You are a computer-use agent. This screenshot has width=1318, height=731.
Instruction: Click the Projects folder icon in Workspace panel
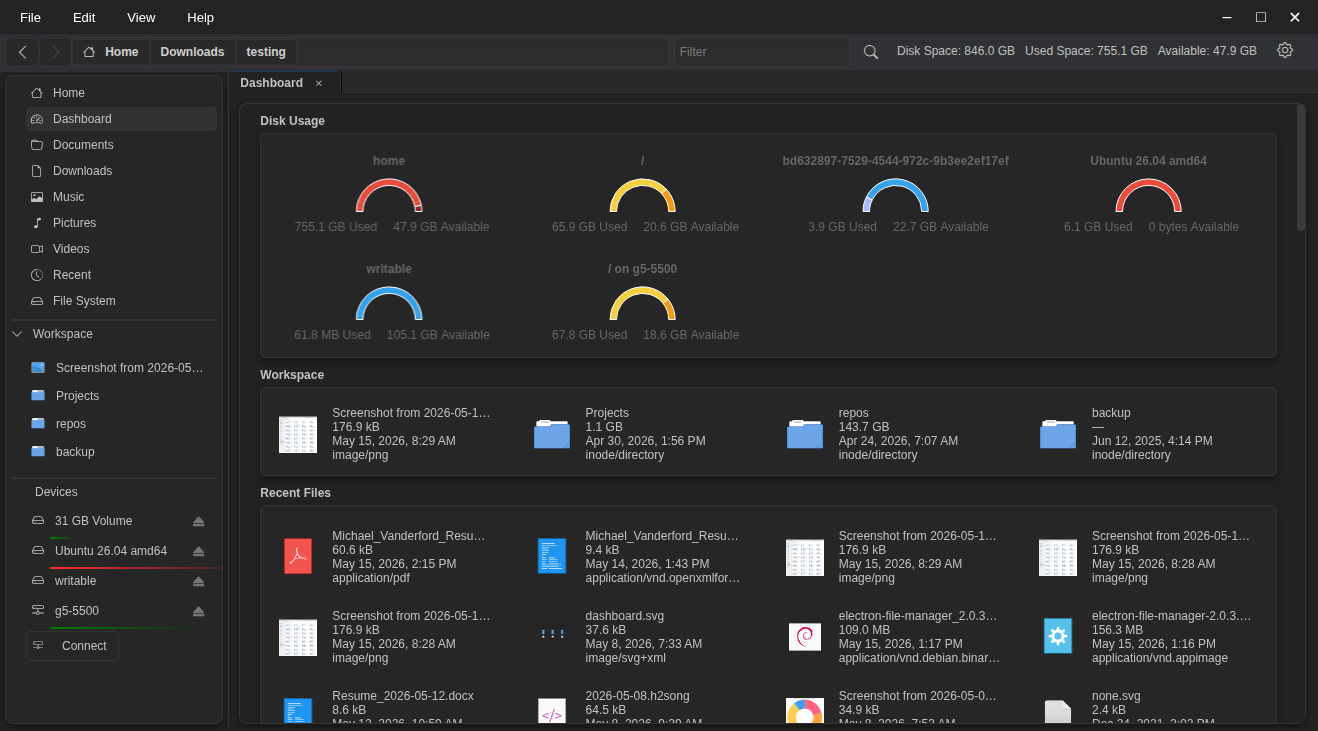pos(551,434)
